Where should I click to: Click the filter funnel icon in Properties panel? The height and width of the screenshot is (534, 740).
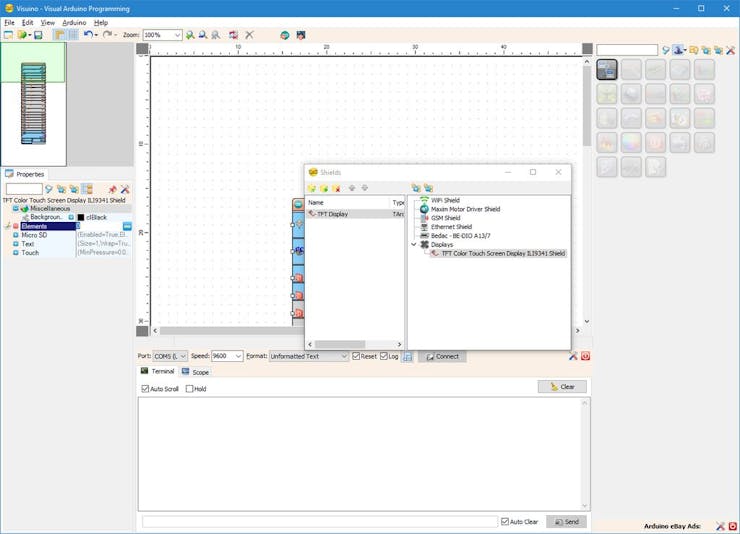coord(49,189)
